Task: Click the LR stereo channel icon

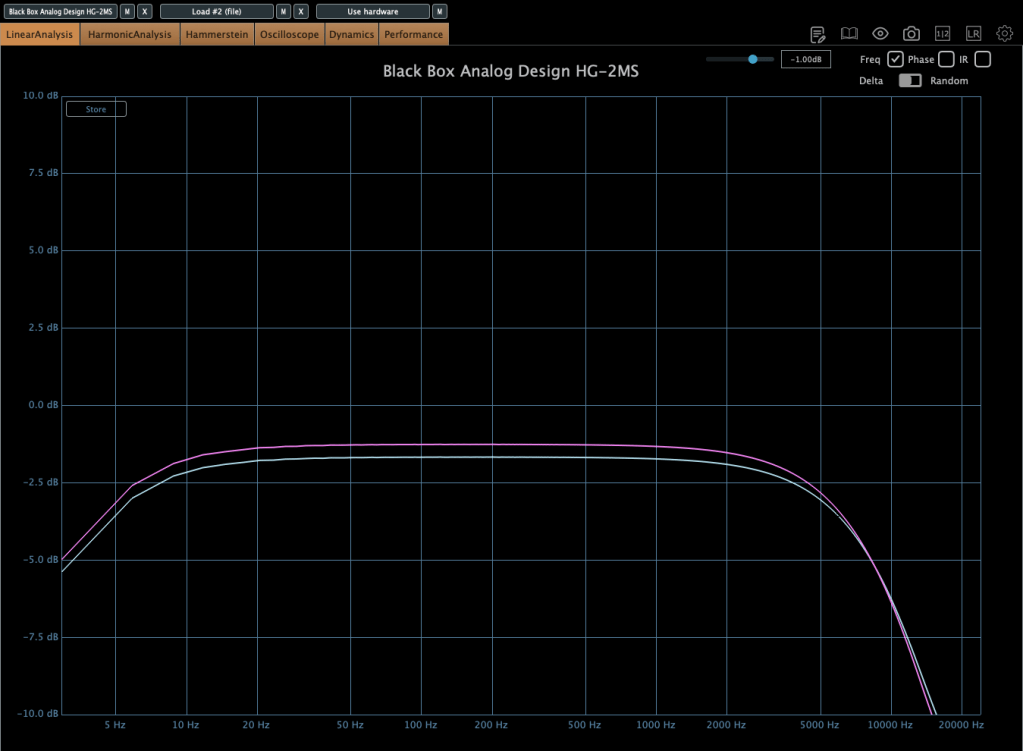Action: (x=973, y=34)
